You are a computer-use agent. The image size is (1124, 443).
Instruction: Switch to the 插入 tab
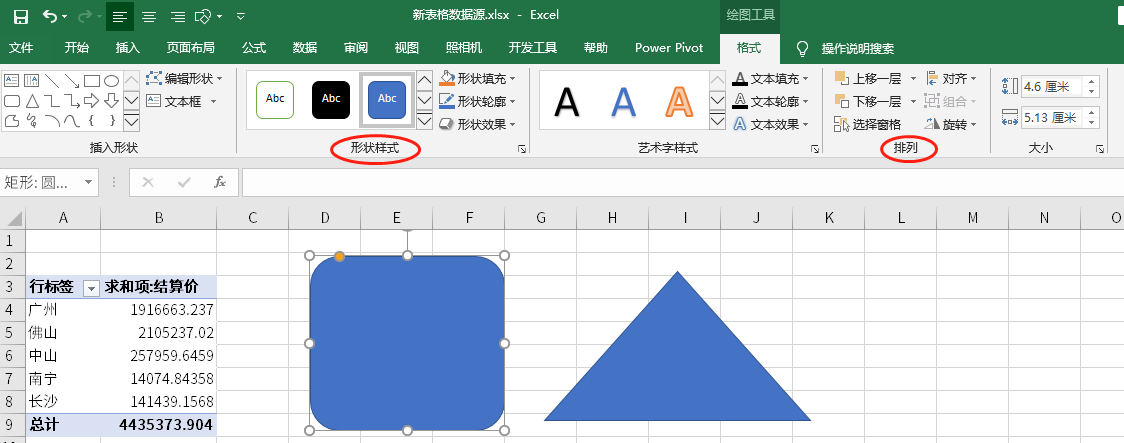[128, 48]
